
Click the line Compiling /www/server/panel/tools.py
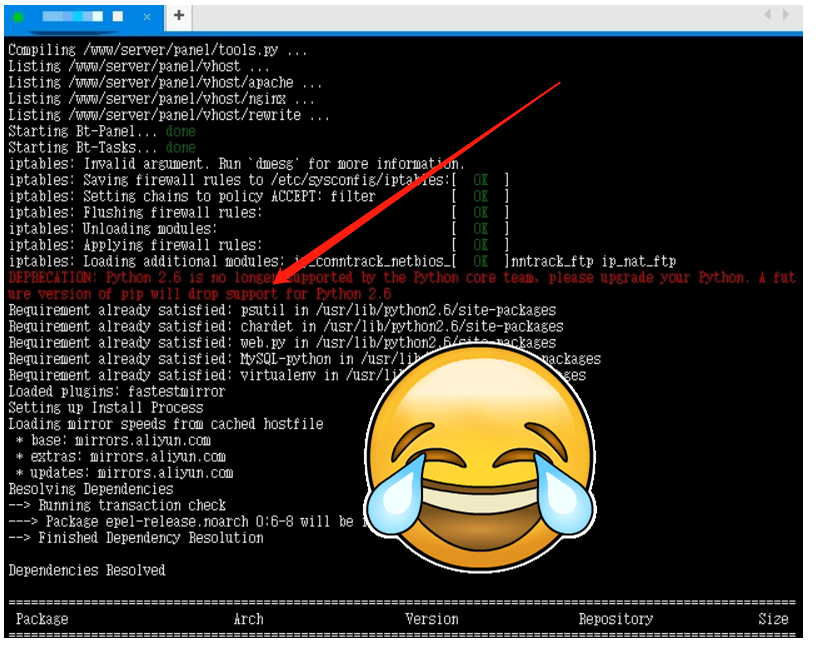(157, 50)
